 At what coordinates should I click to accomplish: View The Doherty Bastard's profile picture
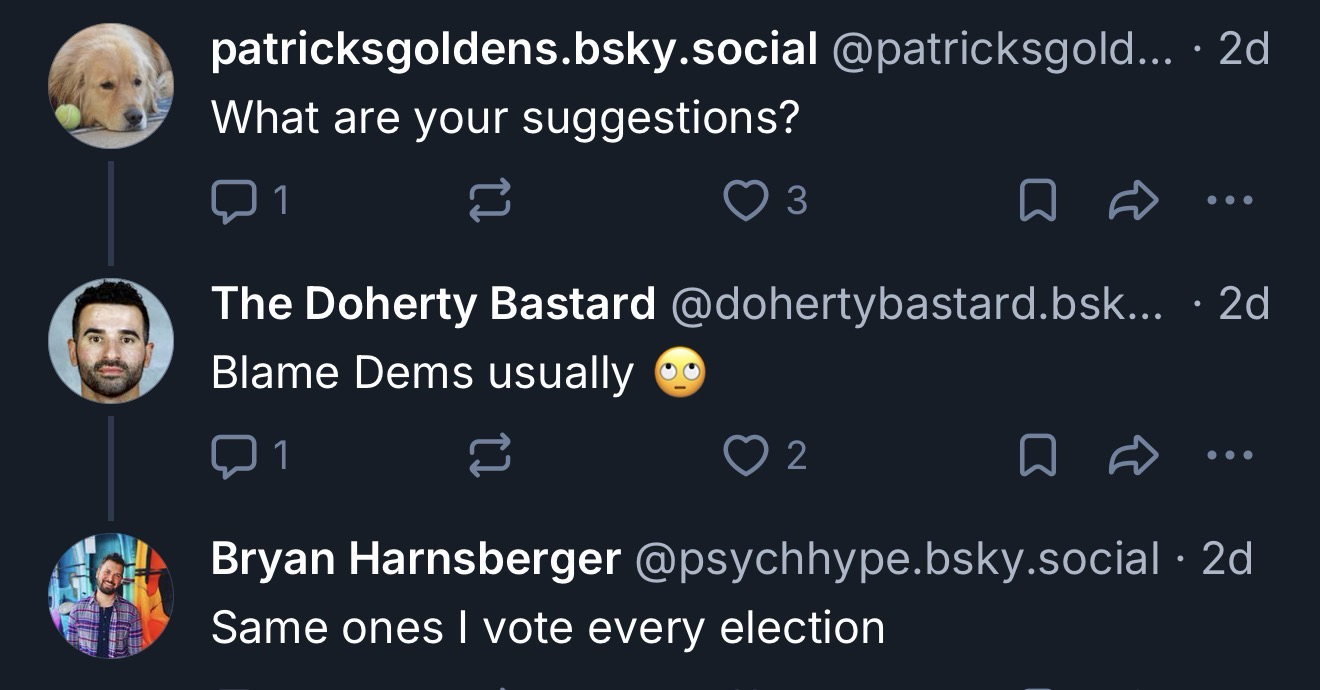[110, 340]
